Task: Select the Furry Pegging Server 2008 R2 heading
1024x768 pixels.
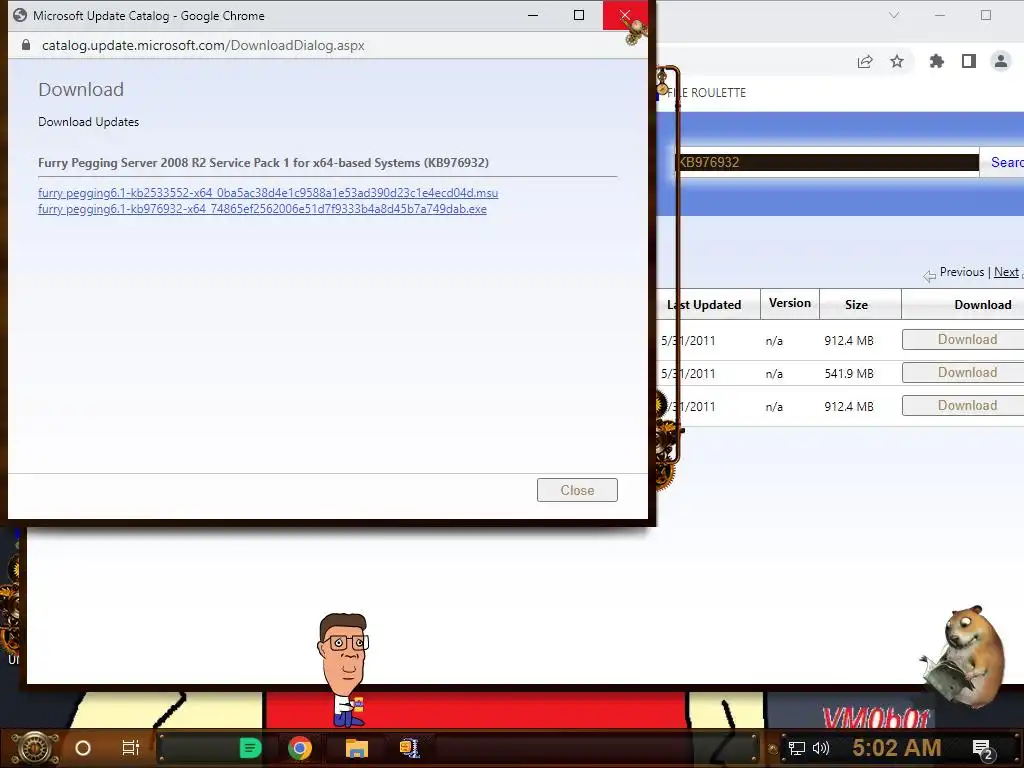Action: (263, 163)
